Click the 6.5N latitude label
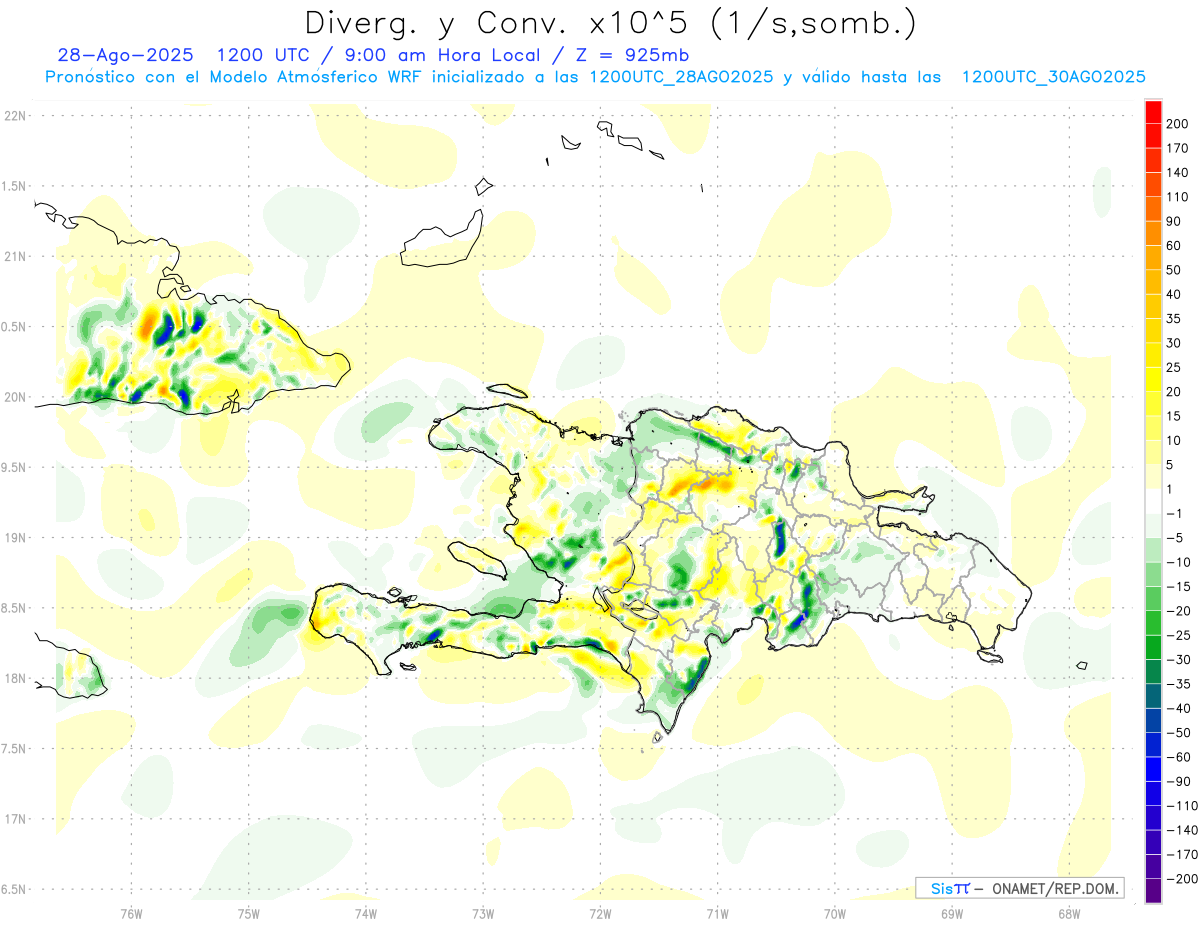The height and width of the screenshot is (927, 1200). [x=15, y=889]
